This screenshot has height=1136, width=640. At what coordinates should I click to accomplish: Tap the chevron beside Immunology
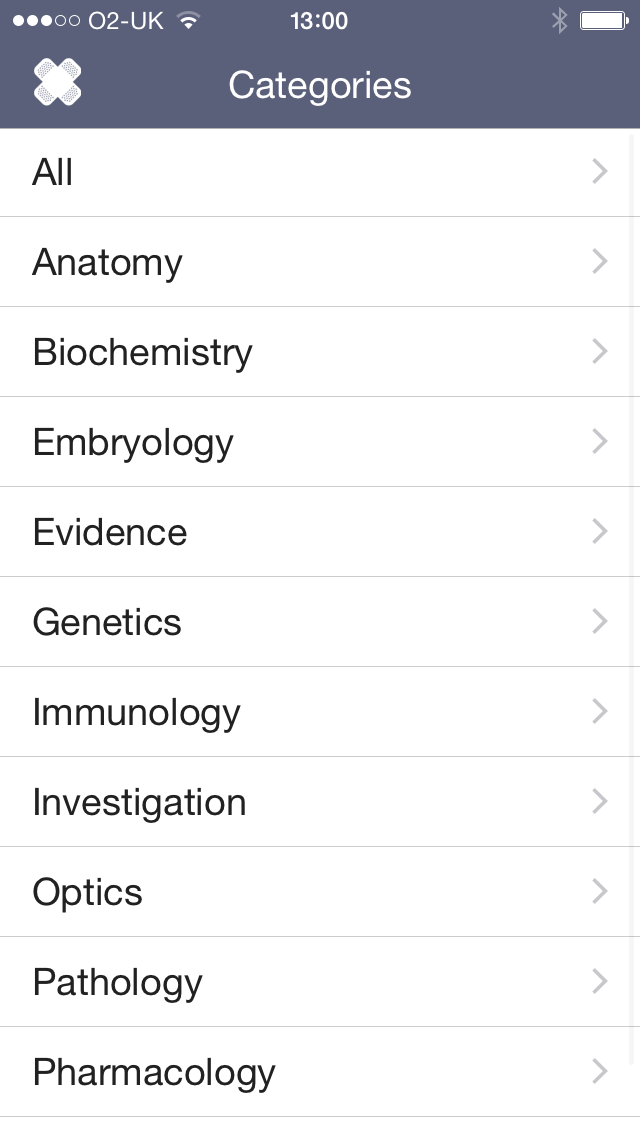click(x=600, y=711)
